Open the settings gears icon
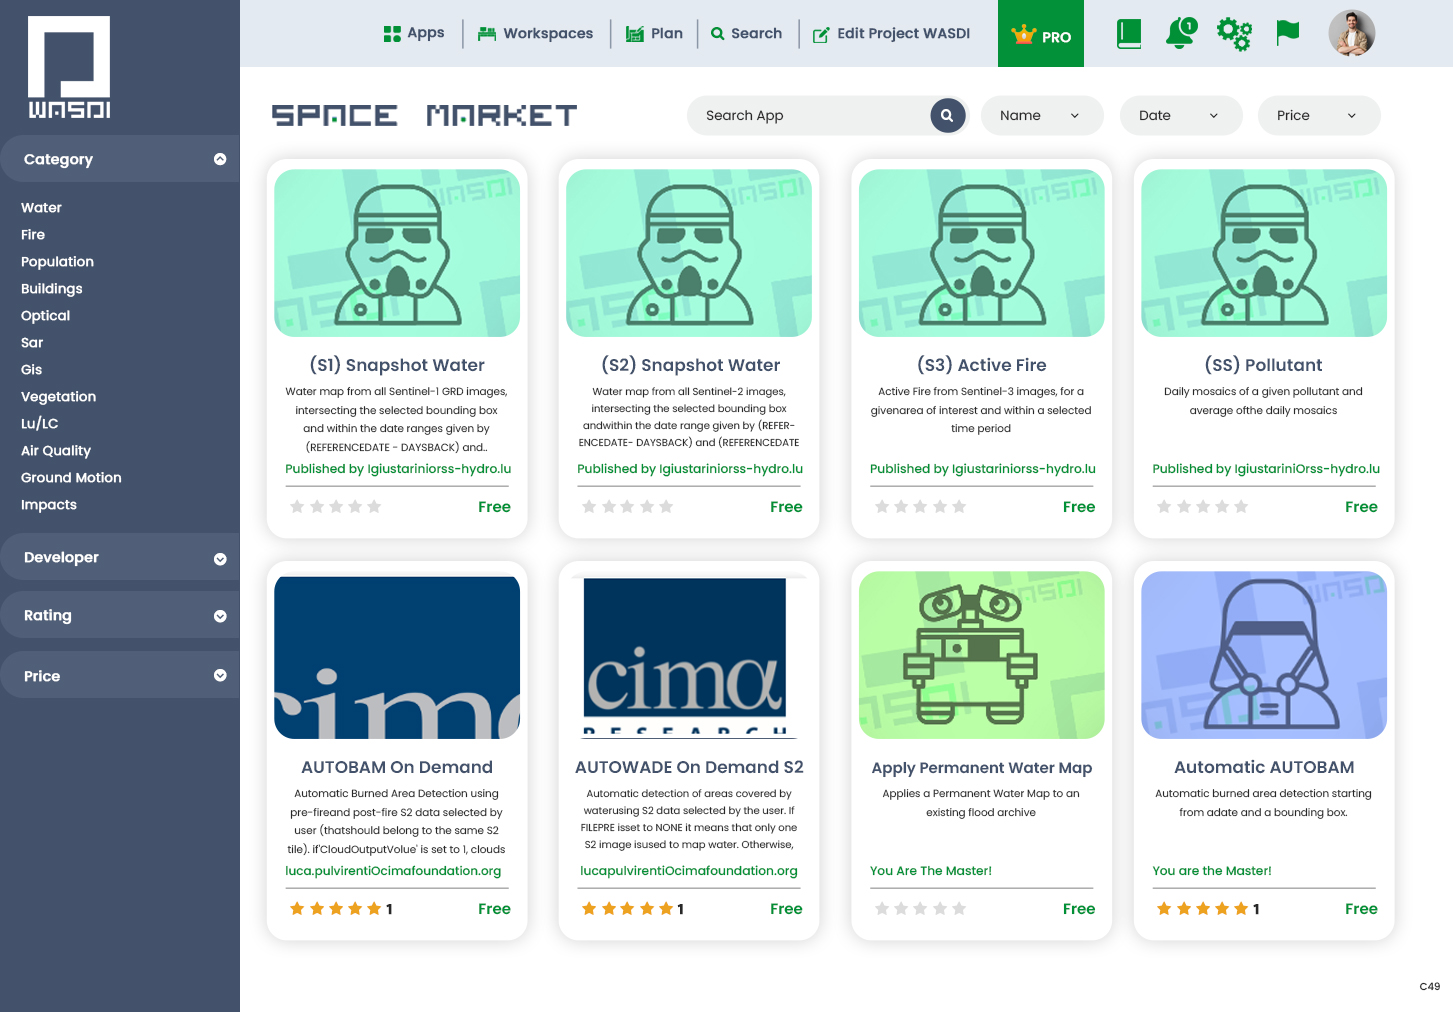Viewport: 1453px width, 1012px height. pyautogui.click(x=1234, y=33)
